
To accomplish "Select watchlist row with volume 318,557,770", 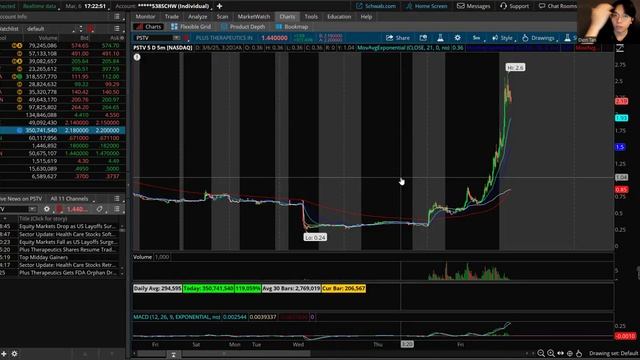I will 62,76.
